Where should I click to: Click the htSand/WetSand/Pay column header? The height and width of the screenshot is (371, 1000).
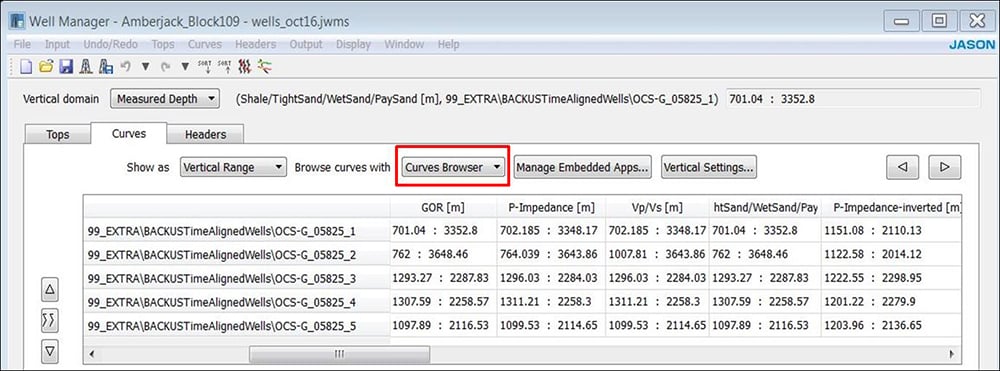coord(765,208)
